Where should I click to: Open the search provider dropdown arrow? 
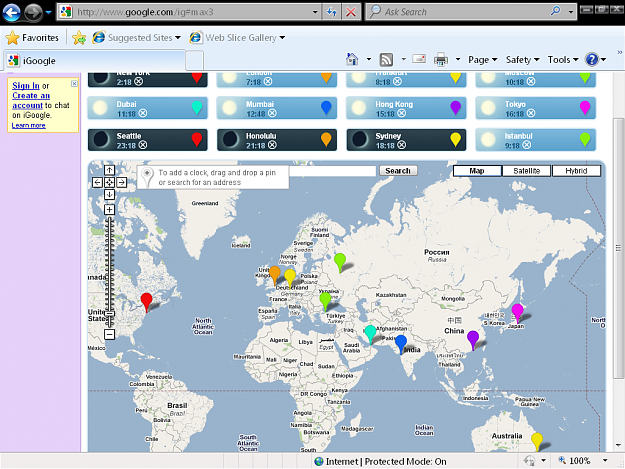(571, 12)
